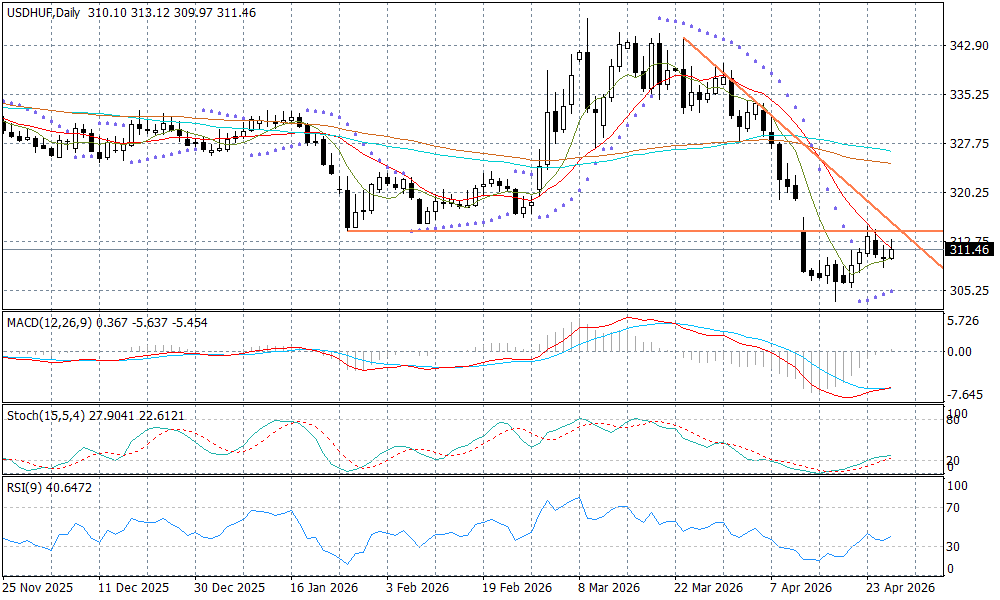Click the 8 Mar 2026 date label
The height and width of the screenshot is (600, 1000).
coord(607,588)
